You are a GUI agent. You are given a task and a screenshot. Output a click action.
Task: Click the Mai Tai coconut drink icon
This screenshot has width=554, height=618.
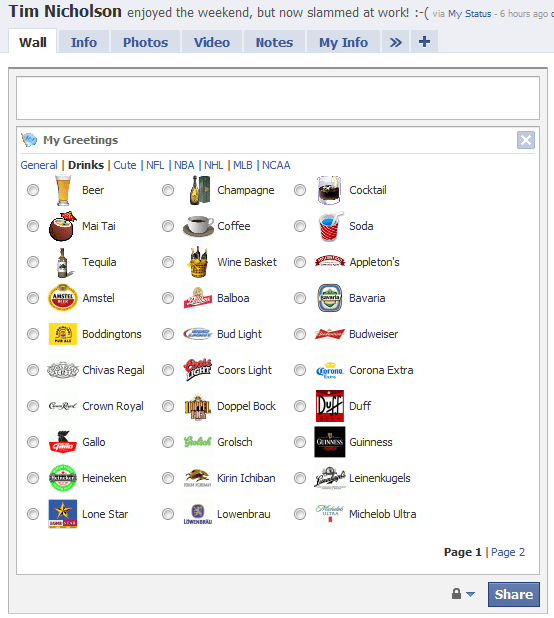click(x=63, y=226)
